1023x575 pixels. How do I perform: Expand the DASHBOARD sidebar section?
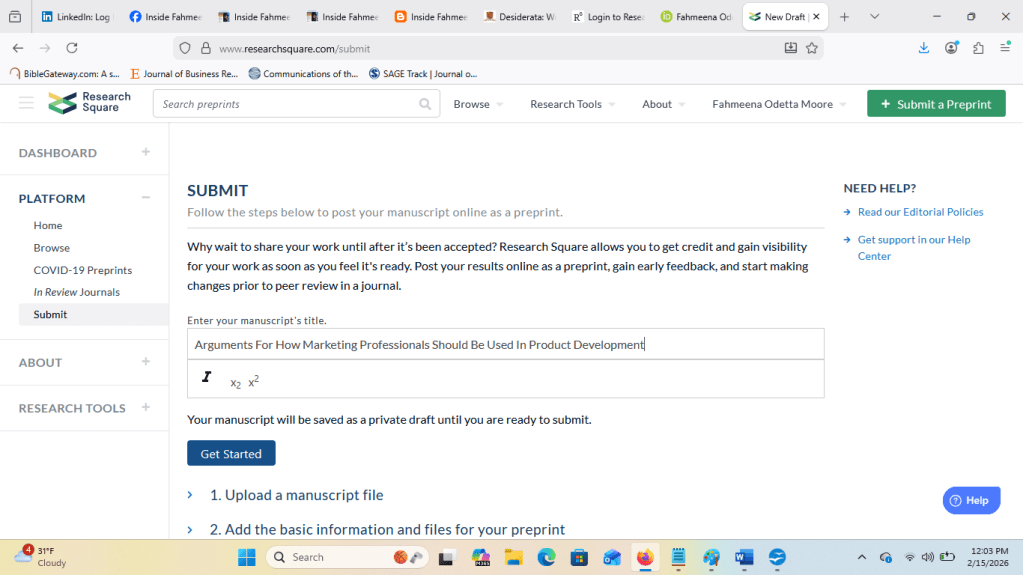(x=146, y=152)
